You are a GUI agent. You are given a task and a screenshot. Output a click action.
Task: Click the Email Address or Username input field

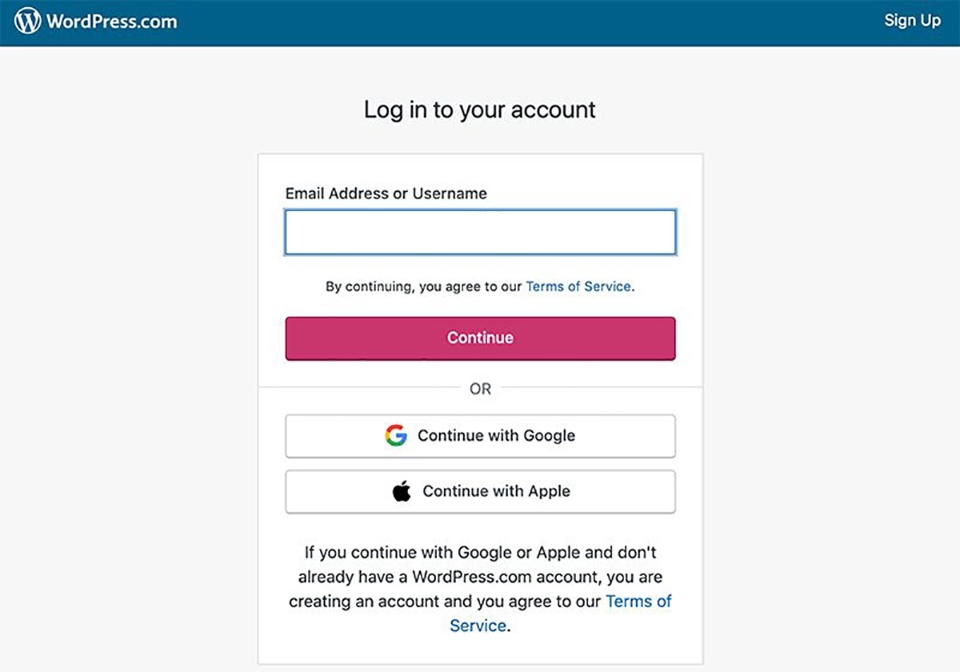click(x=480, y=231)
